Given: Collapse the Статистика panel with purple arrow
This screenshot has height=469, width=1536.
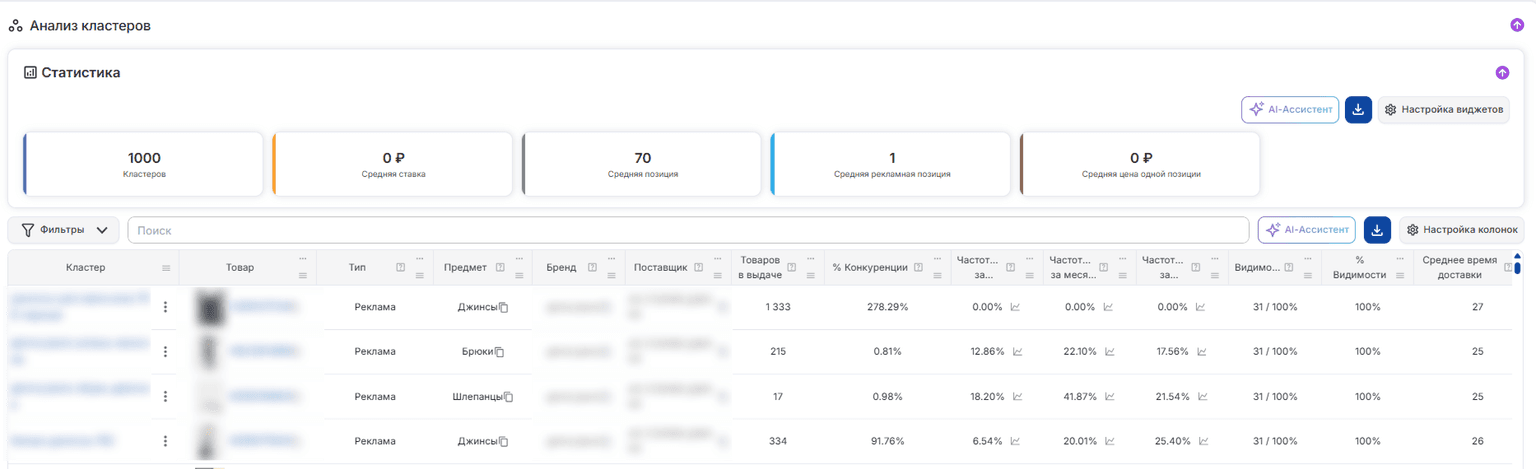Looking at the screenshot, I should 1502,73.
